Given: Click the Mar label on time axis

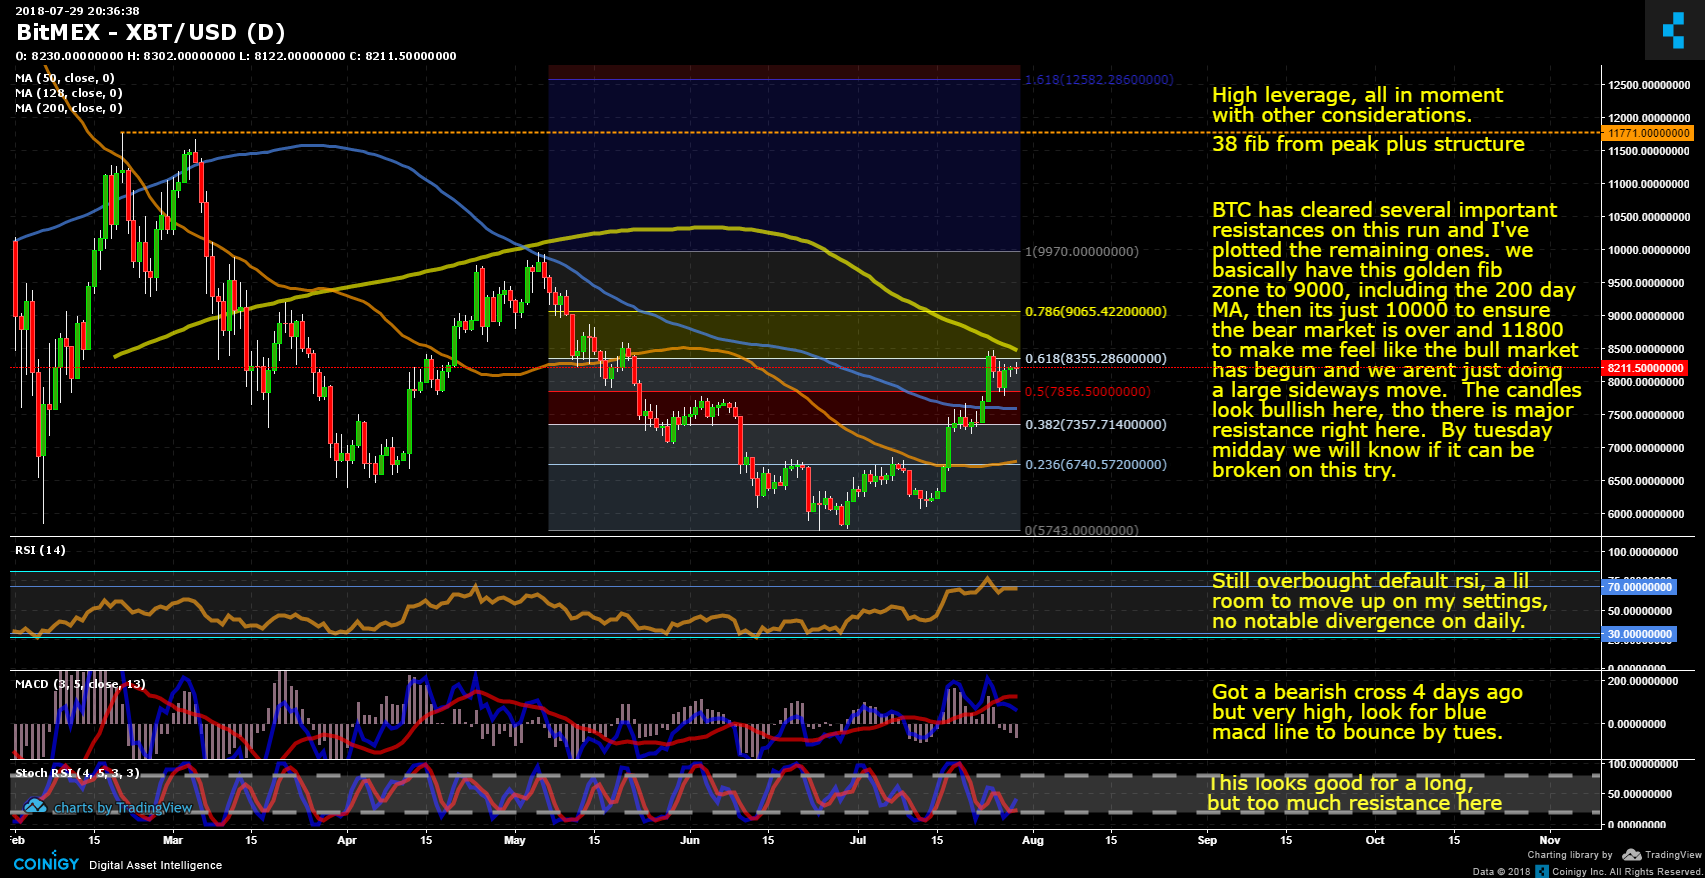Looking at the screenshot, I should pos(173,840).
